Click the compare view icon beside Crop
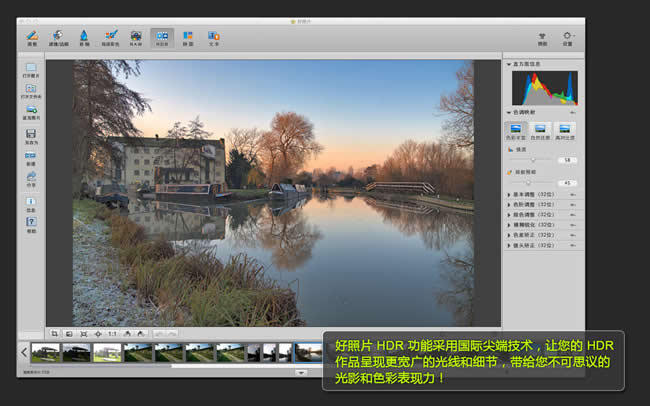 (x=69, y=333)
